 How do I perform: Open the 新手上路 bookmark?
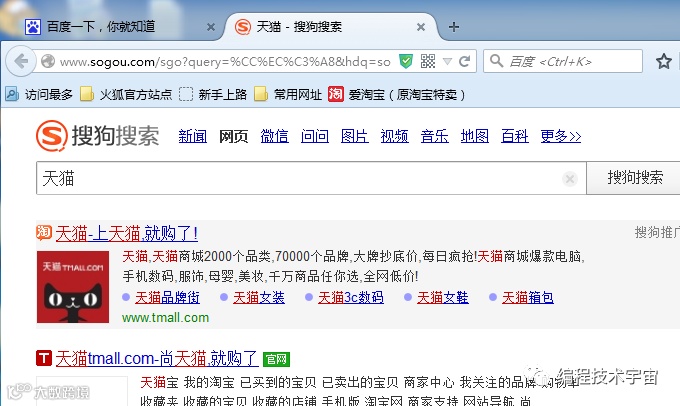(212, 94)
